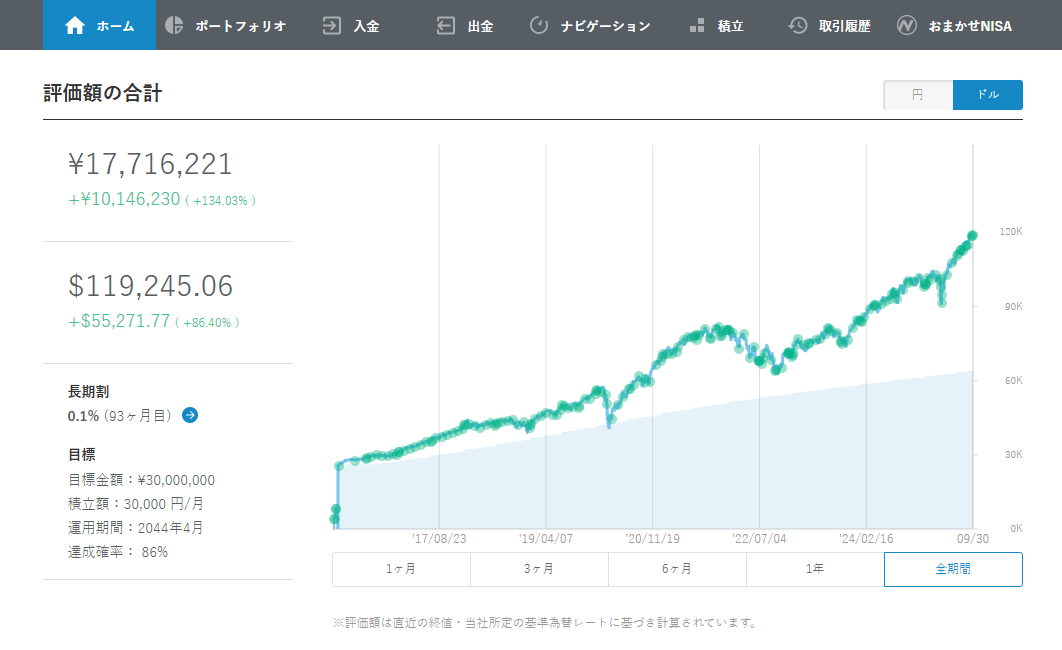Switch the display currency to 円

917,94
